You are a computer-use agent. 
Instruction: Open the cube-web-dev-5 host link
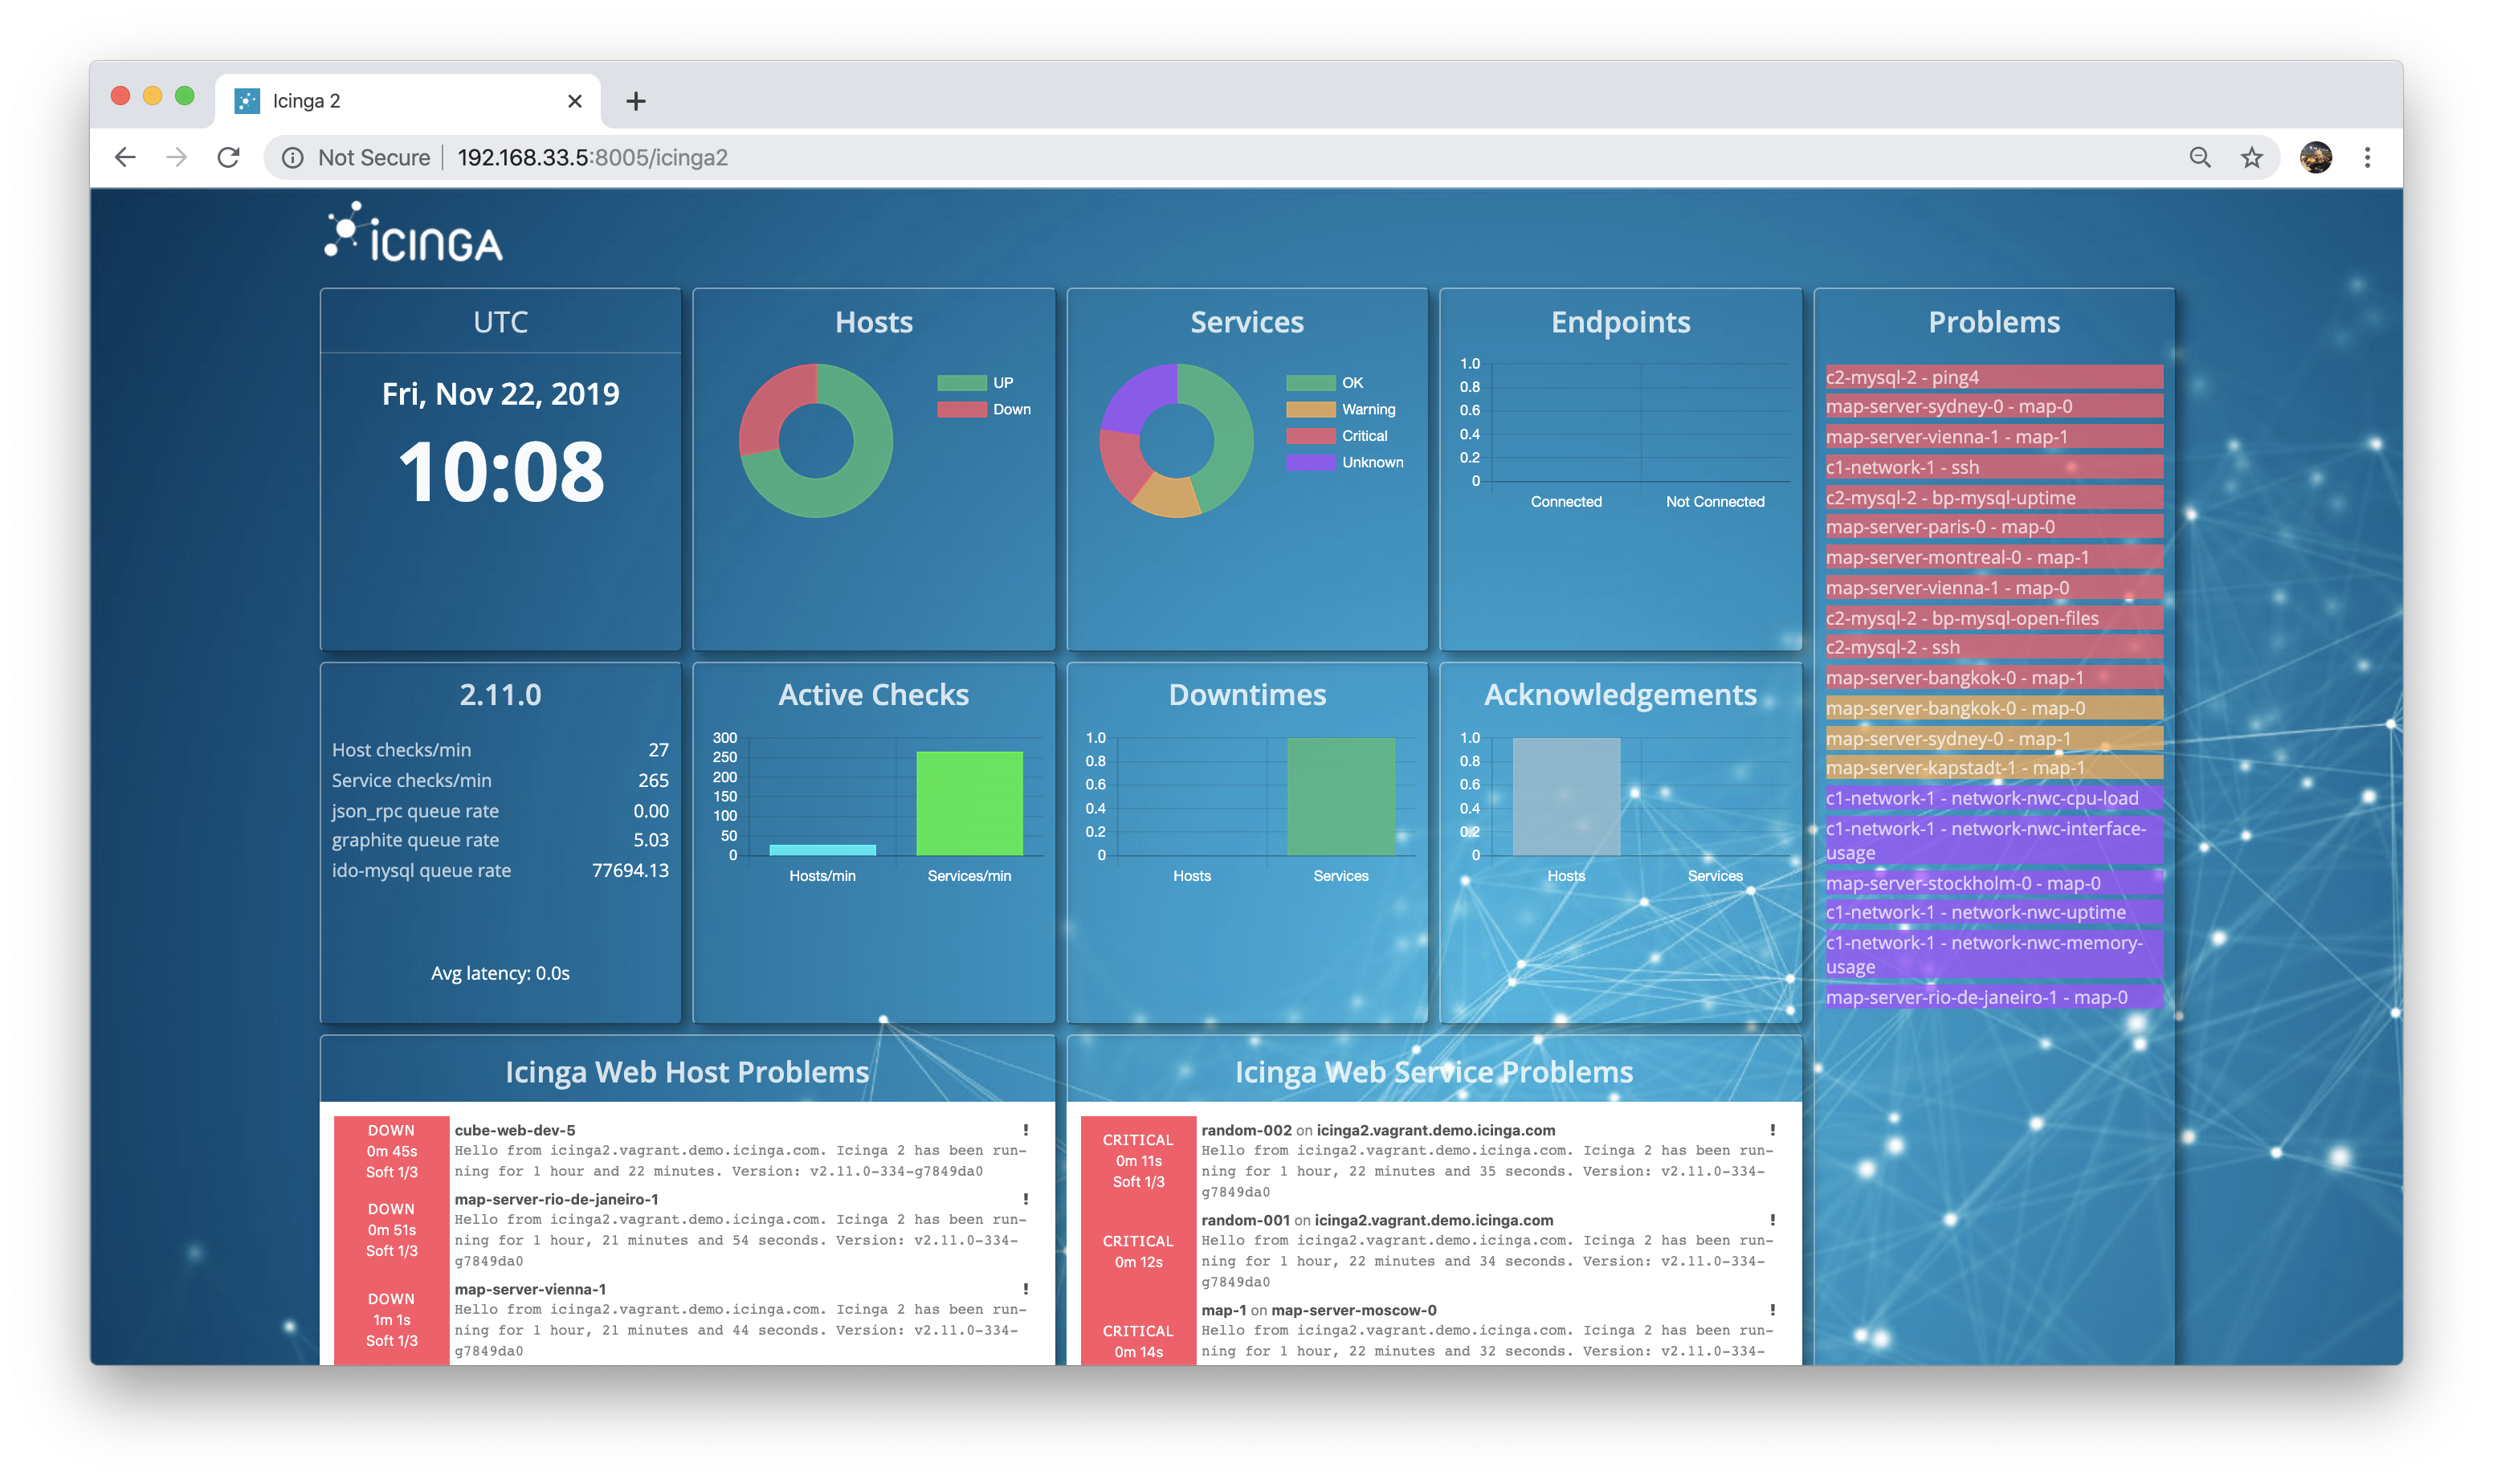point(515,1130)
